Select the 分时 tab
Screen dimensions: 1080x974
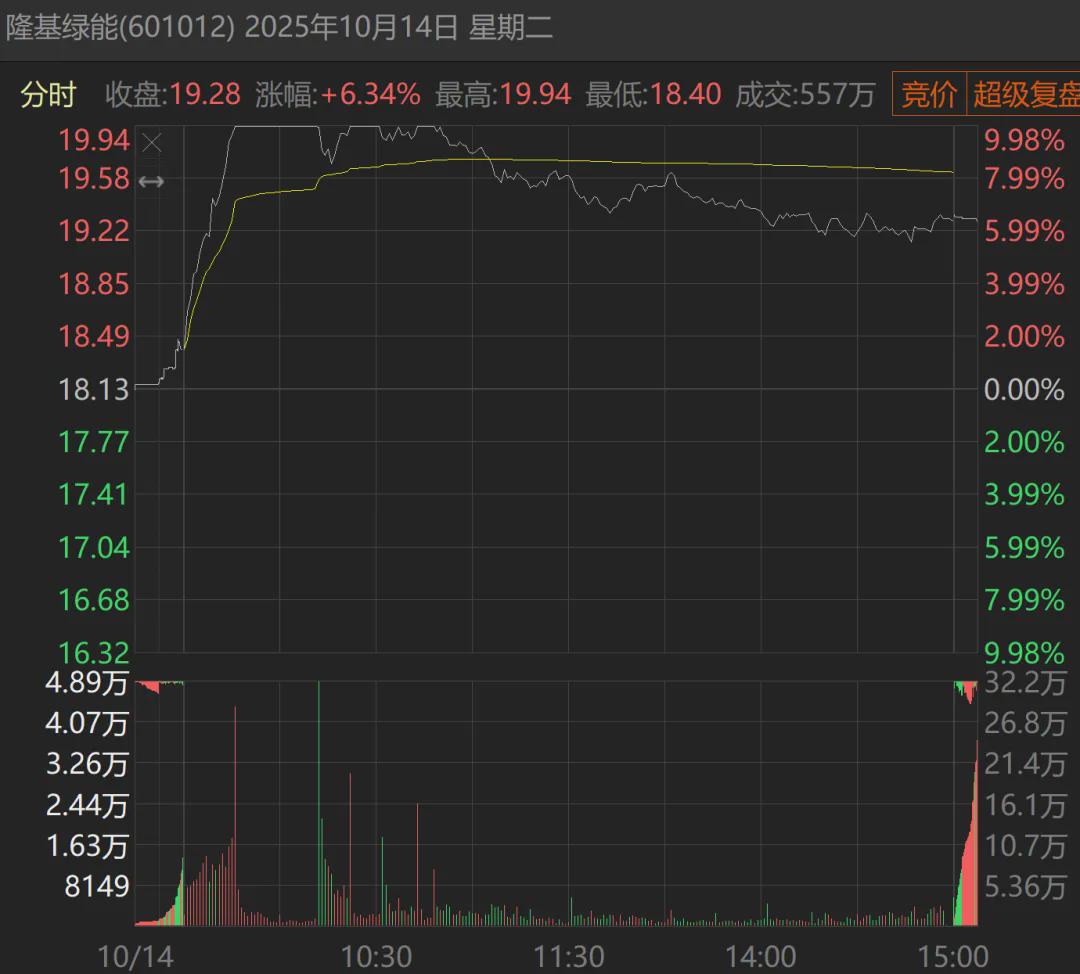pos(48,95)
